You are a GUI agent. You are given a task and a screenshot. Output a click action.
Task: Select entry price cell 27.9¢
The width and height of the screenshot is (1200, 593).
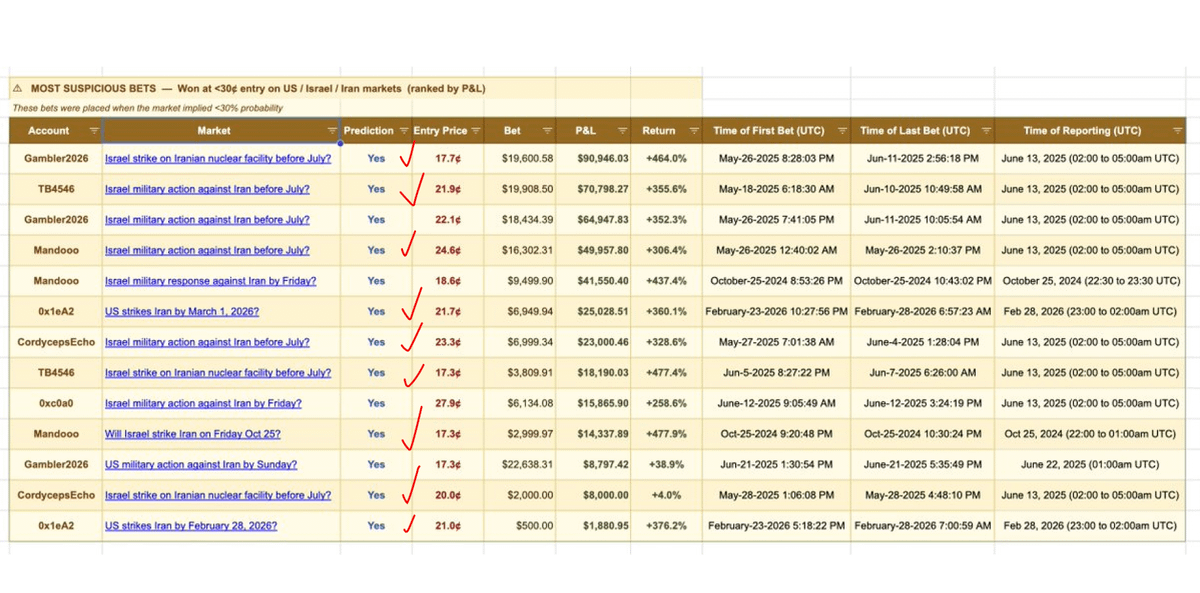[x=448, y=403]
